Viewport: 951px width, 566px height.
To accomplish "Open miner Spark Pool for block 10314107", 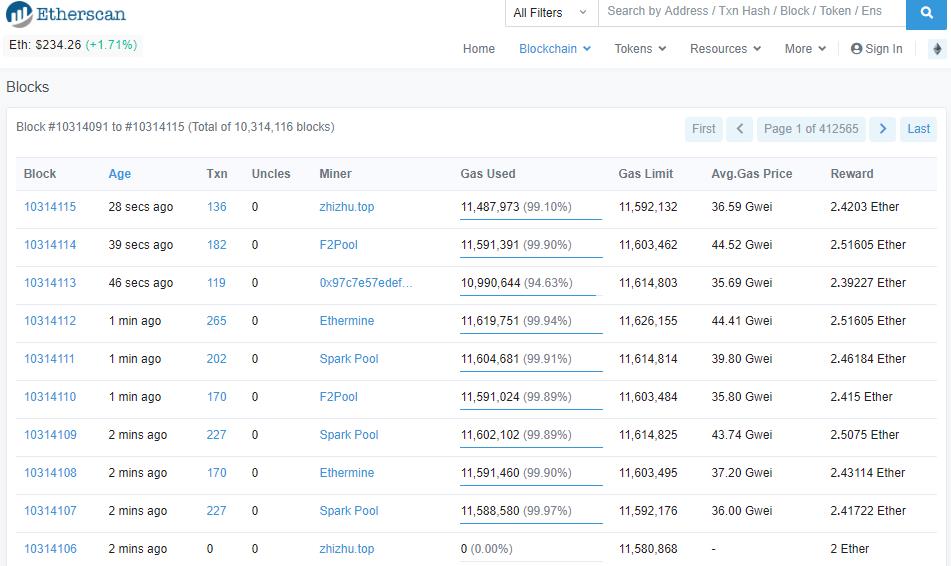I will 349,511.
